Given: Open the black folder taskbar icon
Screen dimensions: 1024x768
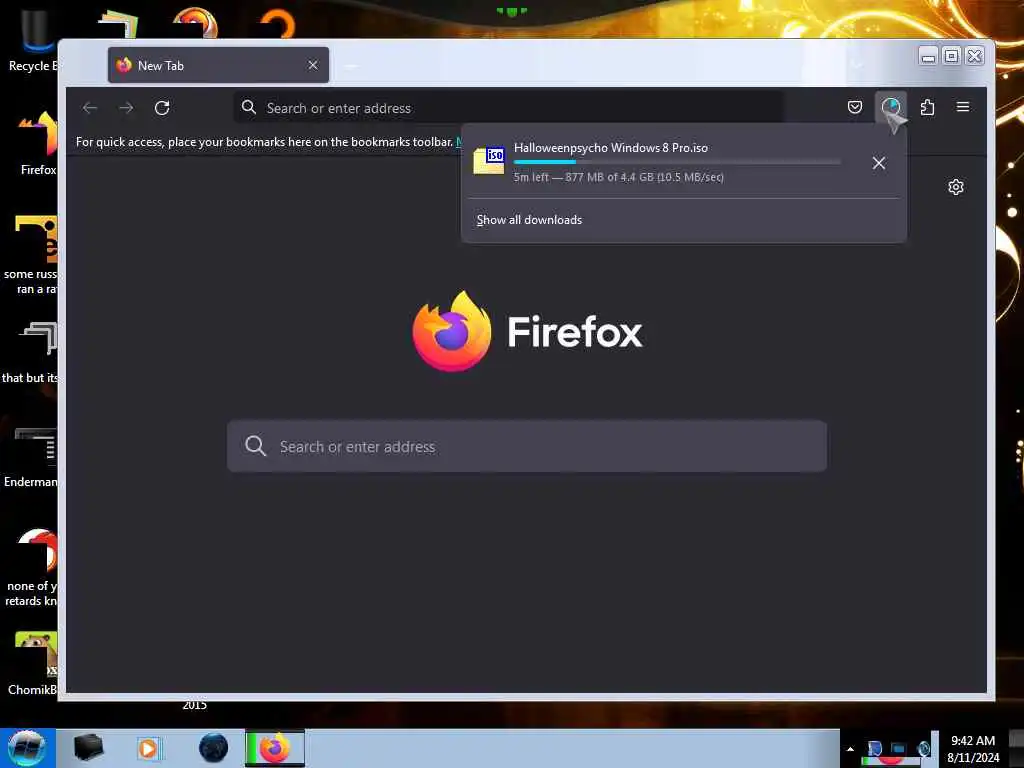Looking at the screenshot, I should [x=88, y=748].
